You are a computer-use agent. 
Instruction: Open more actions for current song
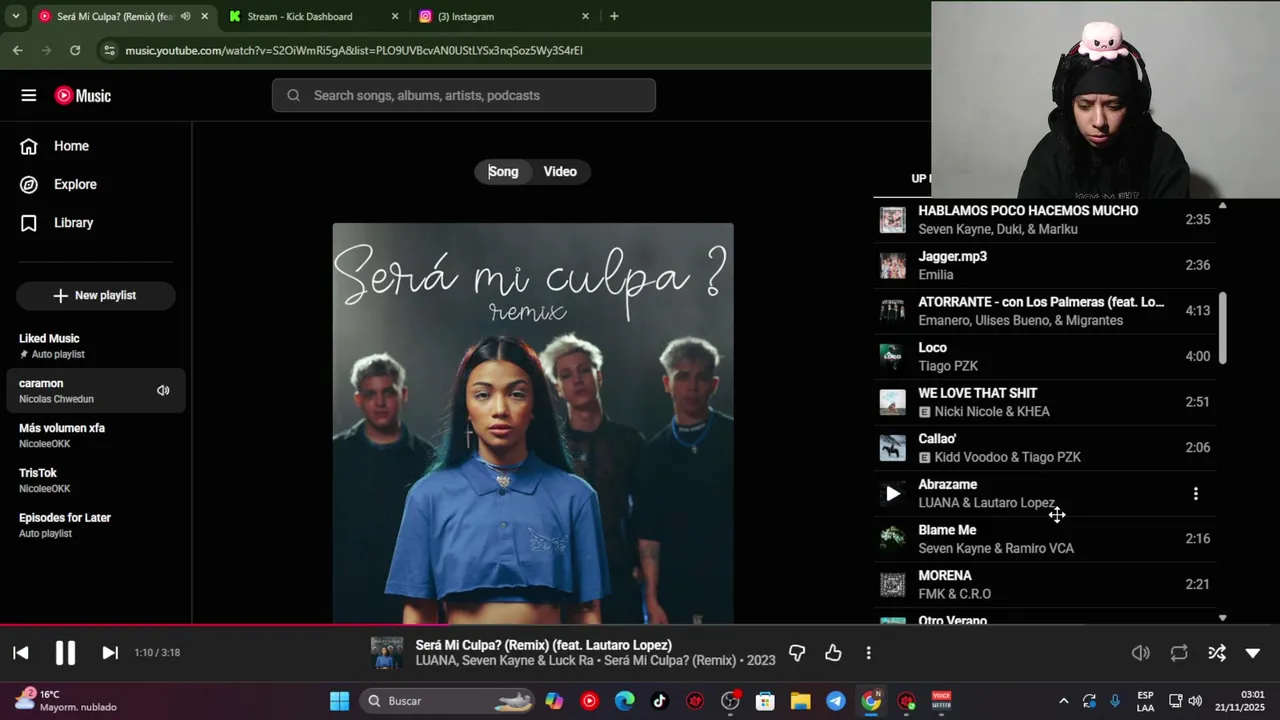pyautogui.click(x=868, y=653)
